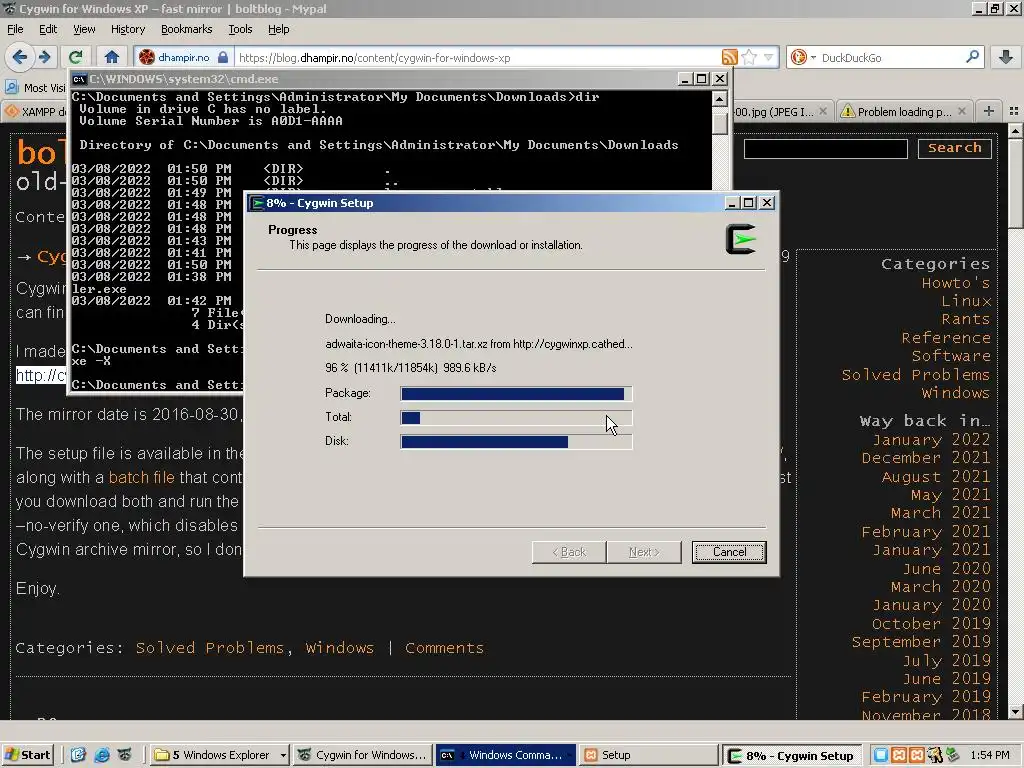
Task: Open the list all tabs grid icon
Action: (x=1014, y=111)
